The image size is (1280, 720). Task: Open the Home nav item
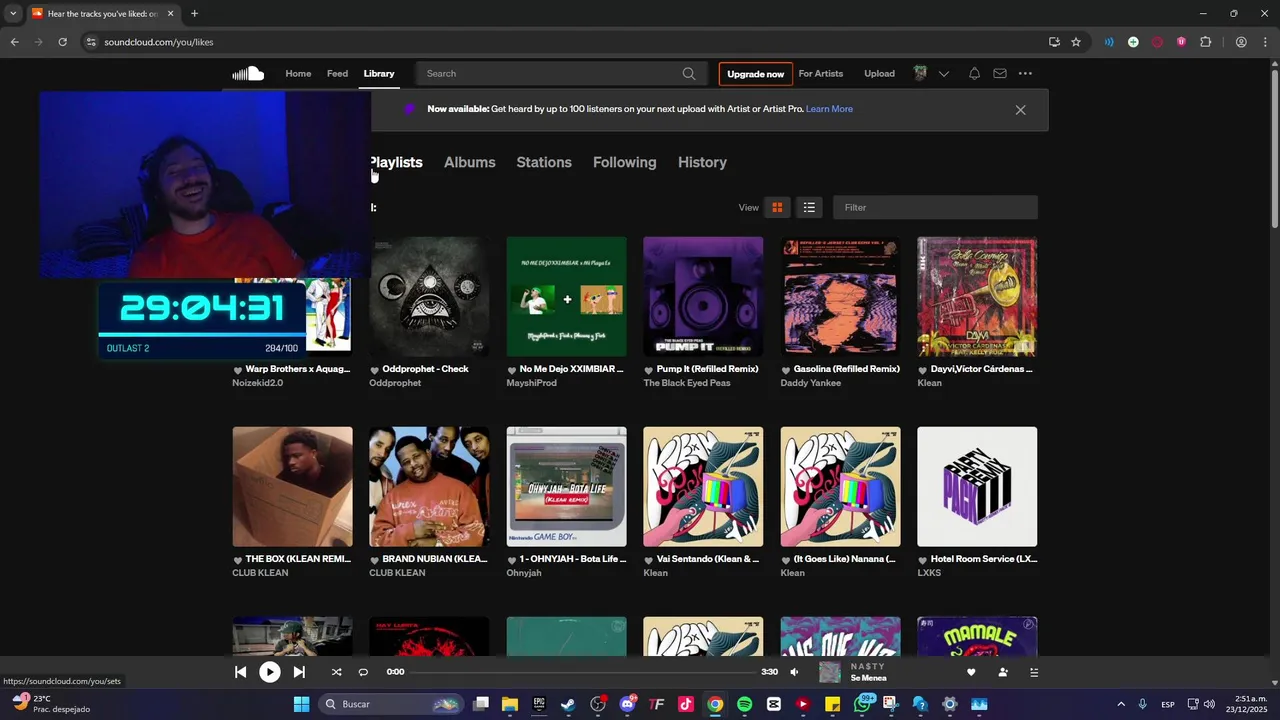[x=298, y=73]
